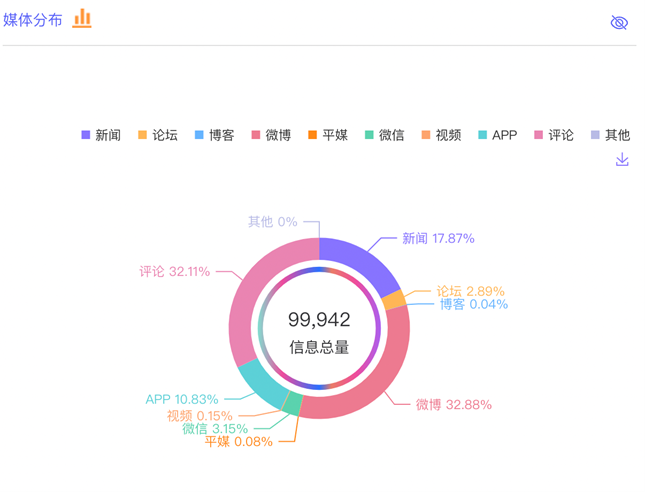Click the 评论 legend pink marker
The height and width of the screenshot is (492, 645).
pyautogui.click(x=539, y=135)
